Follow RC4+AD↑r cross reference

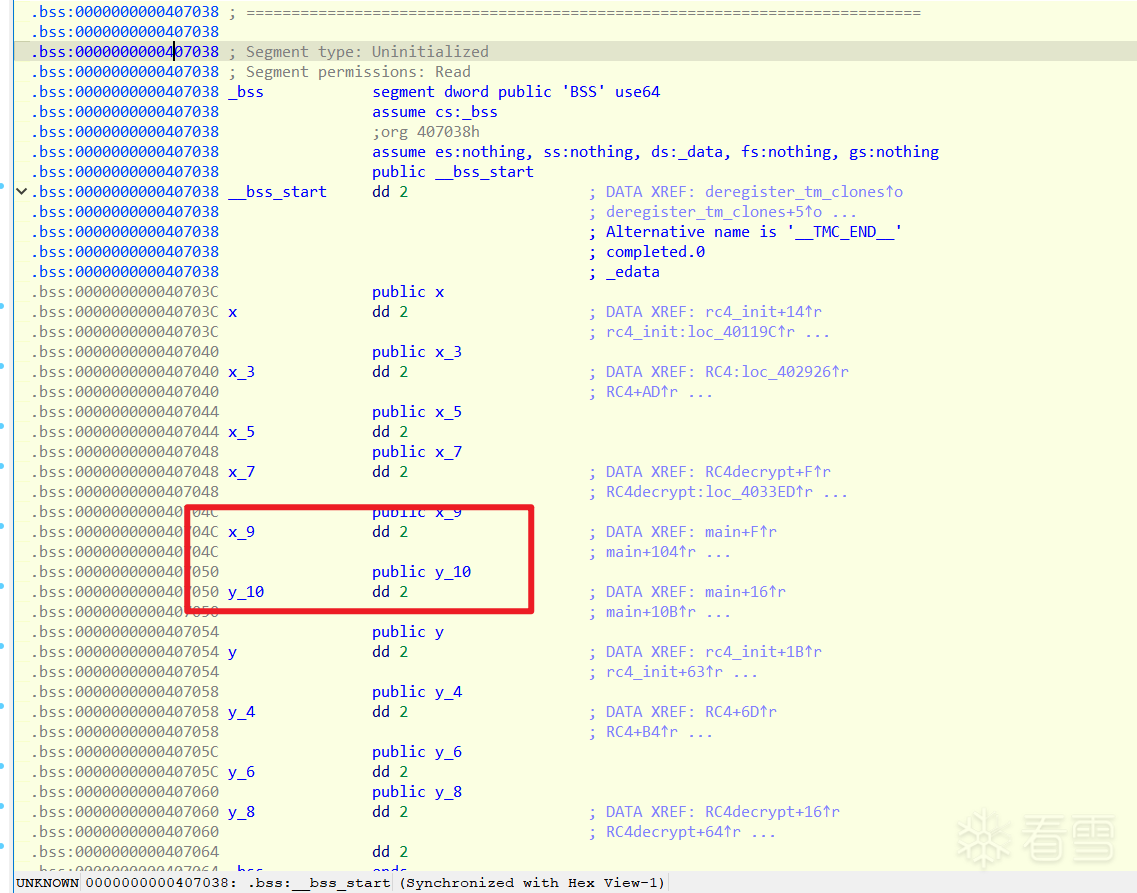coord(642,392)
